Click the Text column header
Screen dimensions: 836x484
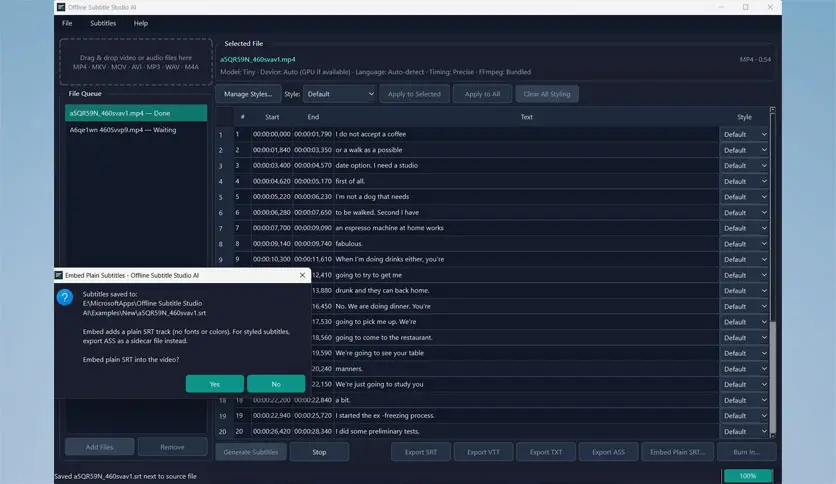point(526,117)
